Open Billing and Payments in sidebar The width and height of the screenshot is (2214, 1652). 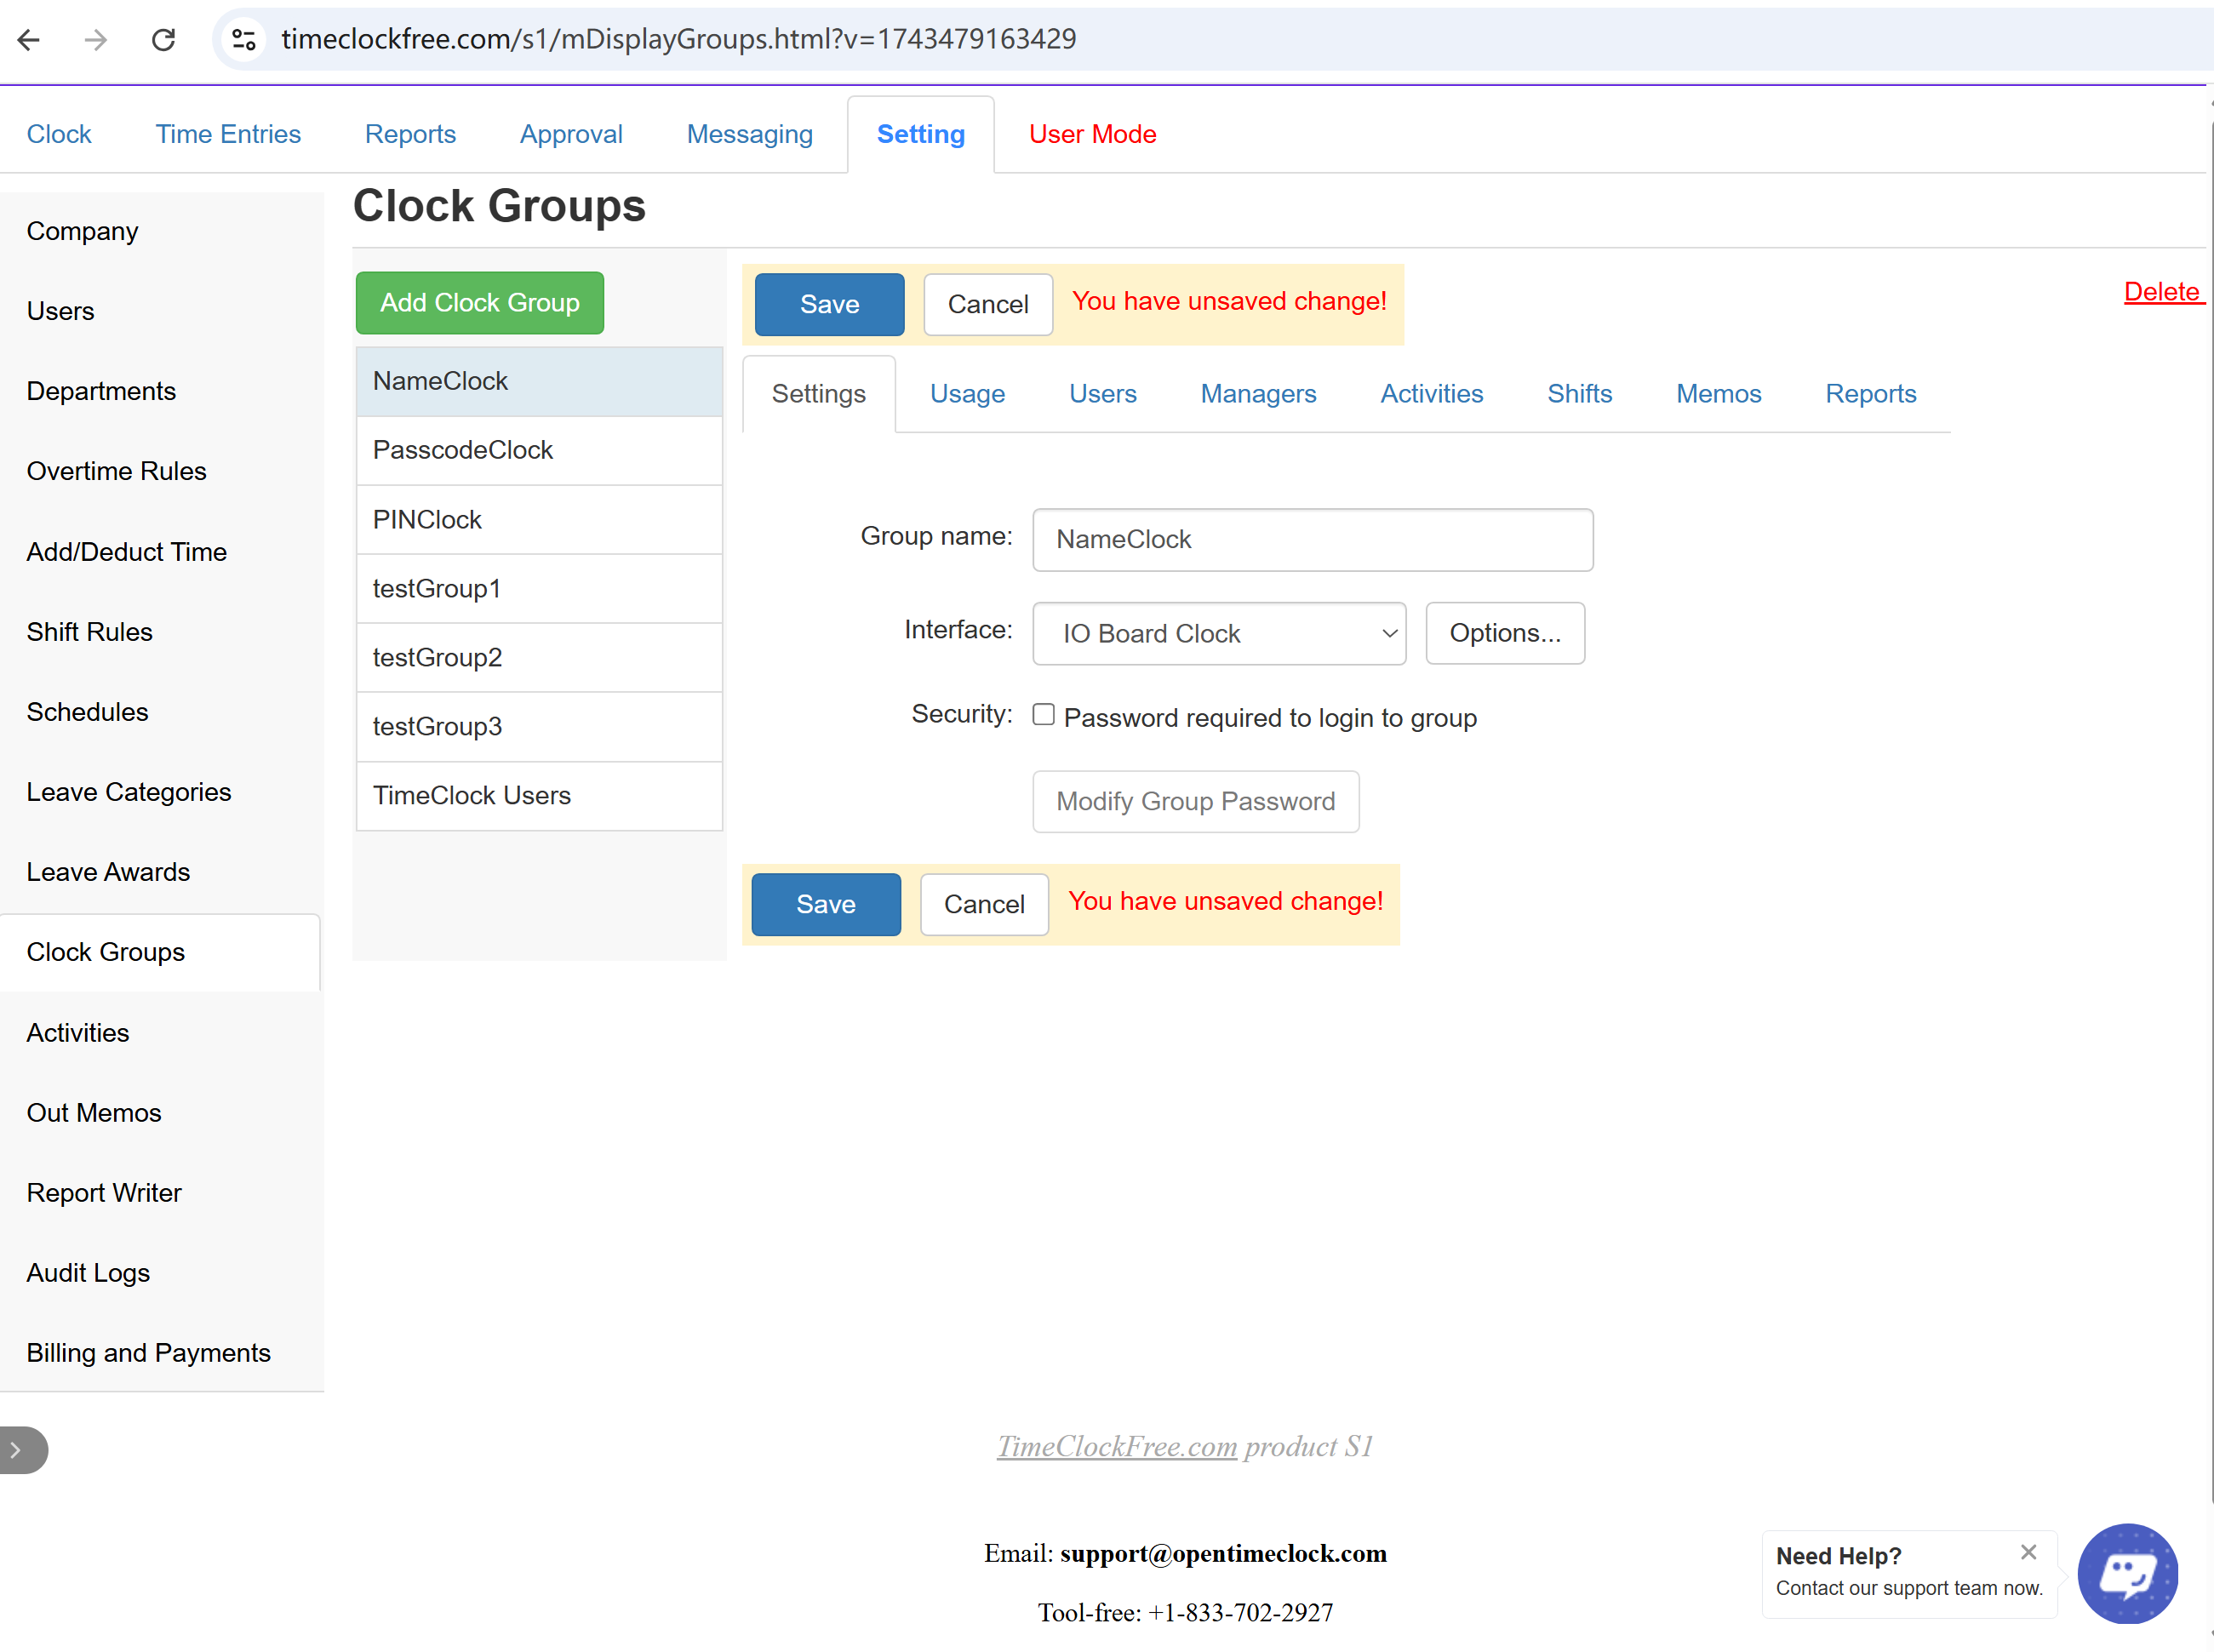pyautogui.click(x=161, y=1353)
